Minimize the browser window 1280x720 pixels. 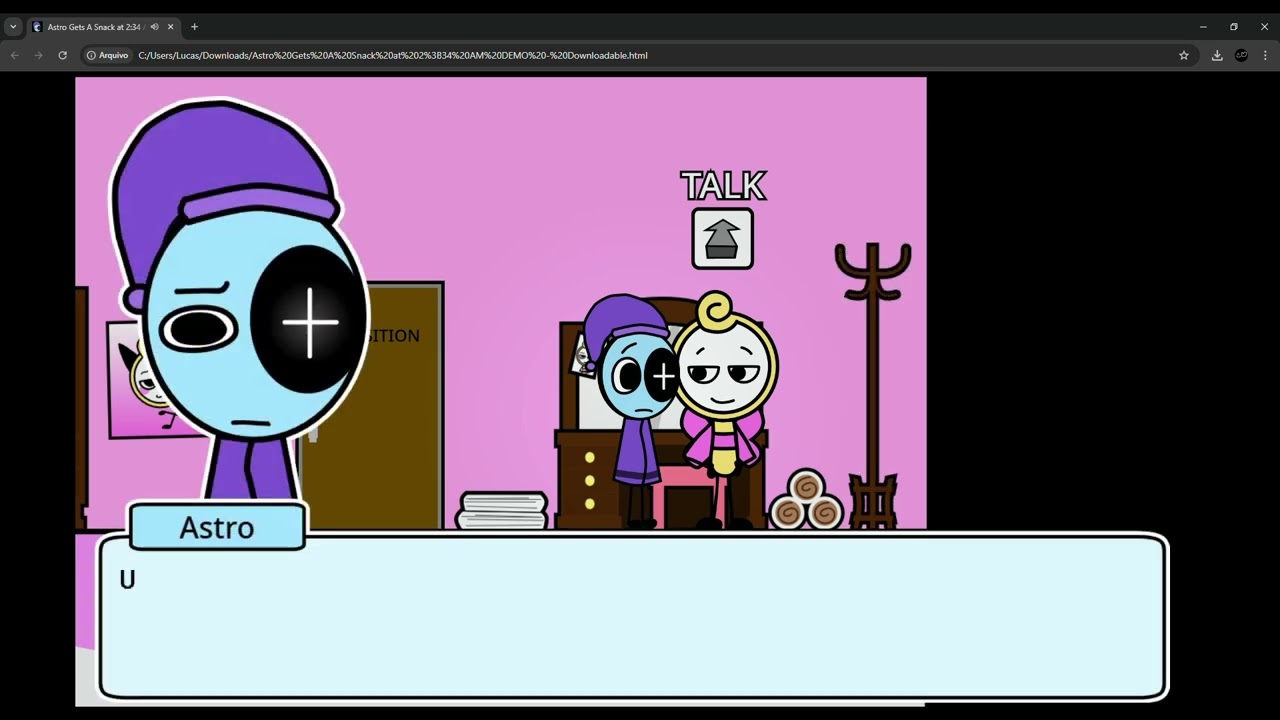coord(1203,27)
